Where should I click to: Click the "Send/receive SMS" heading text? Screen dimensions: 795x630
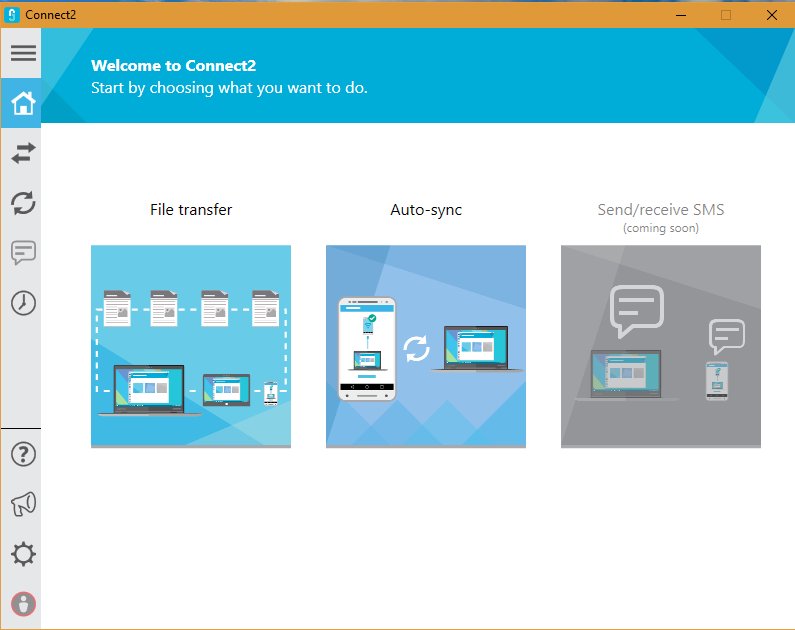(x=660, y=210)
